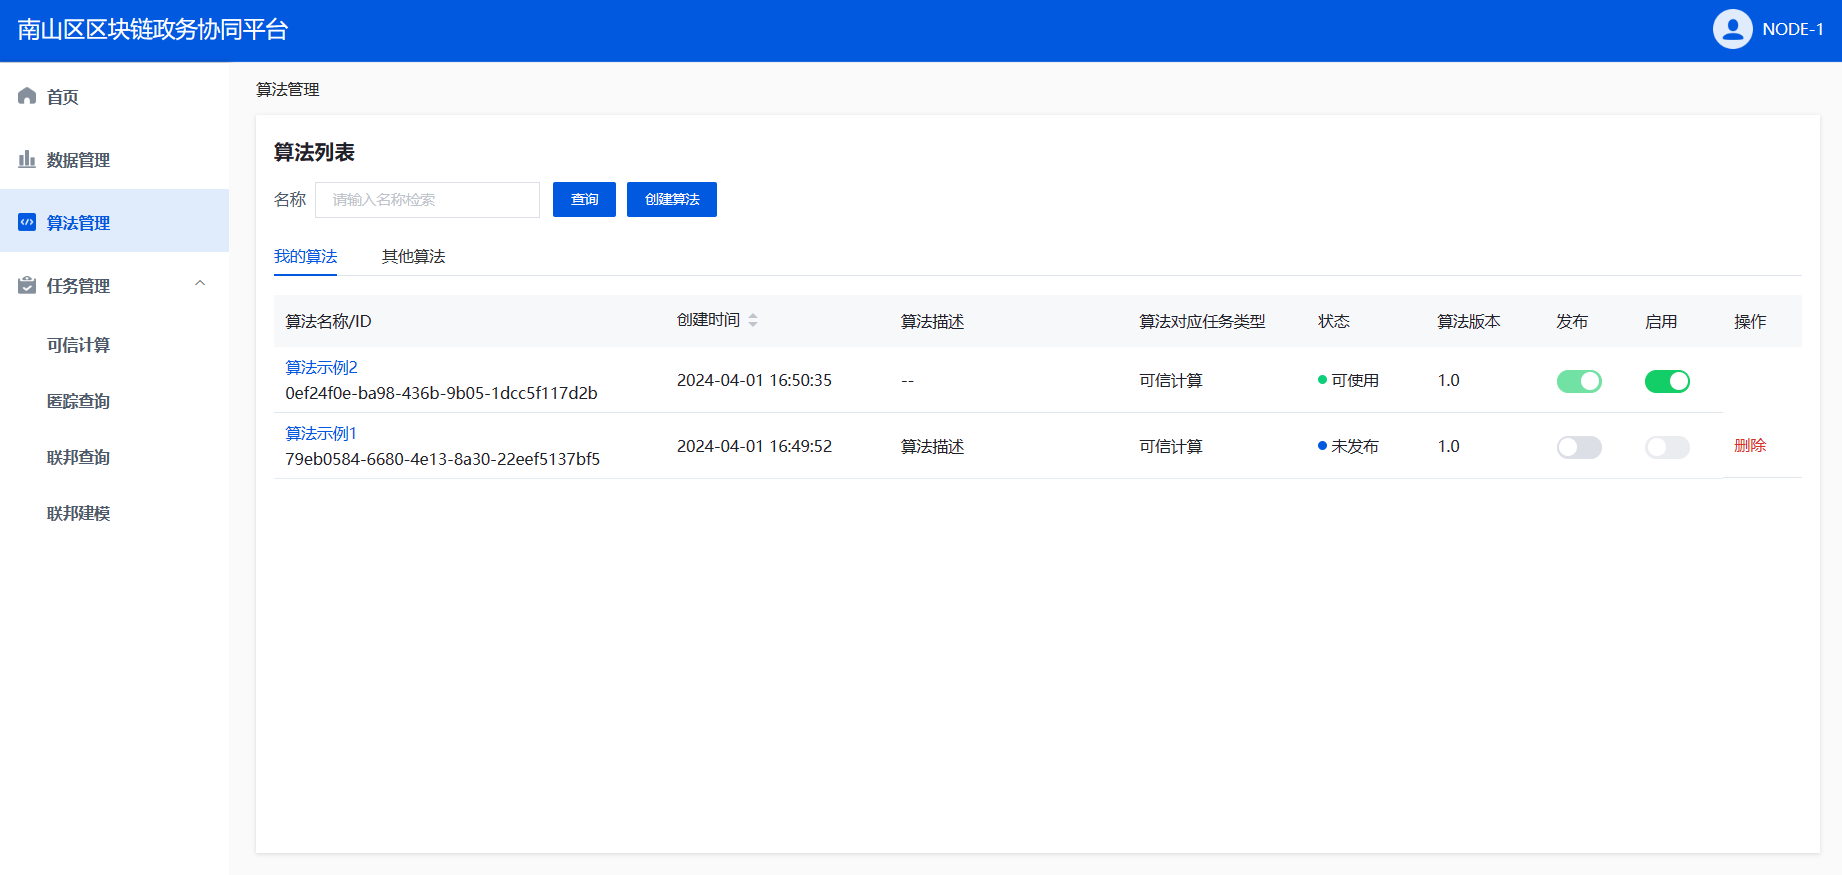This screenshot has width=1842, height=875.
Task: Click timestamp 2024-04-01 16:49:52
Action: point(754,446)
